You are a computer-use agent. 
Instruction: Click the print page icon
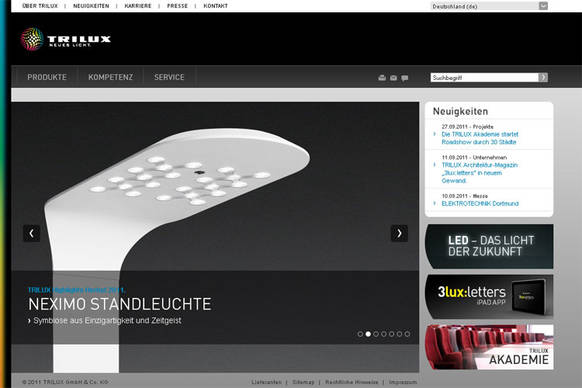point(382,78)
